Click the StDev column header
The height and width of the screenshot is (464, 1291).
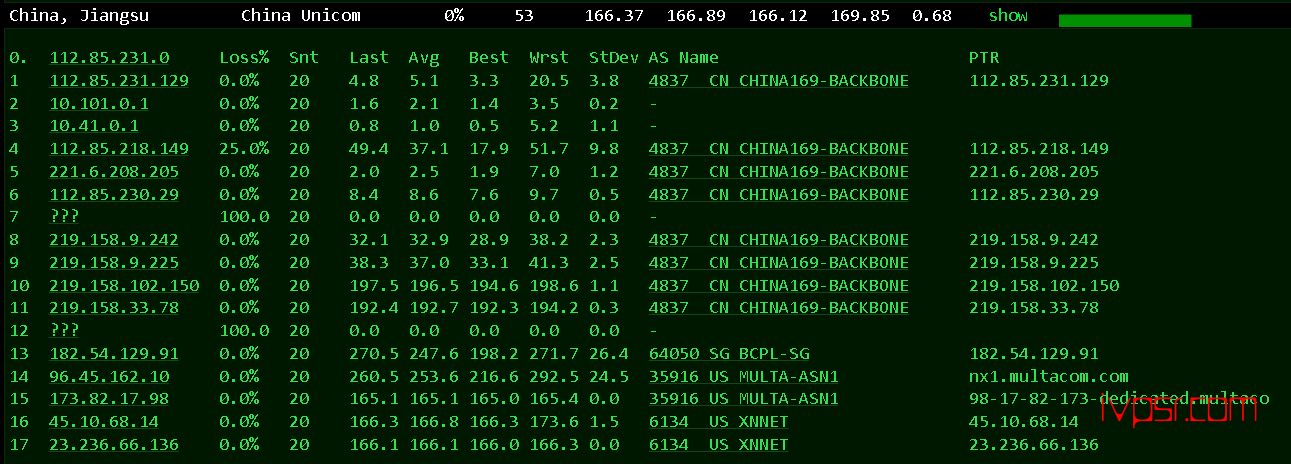(614, 58)
